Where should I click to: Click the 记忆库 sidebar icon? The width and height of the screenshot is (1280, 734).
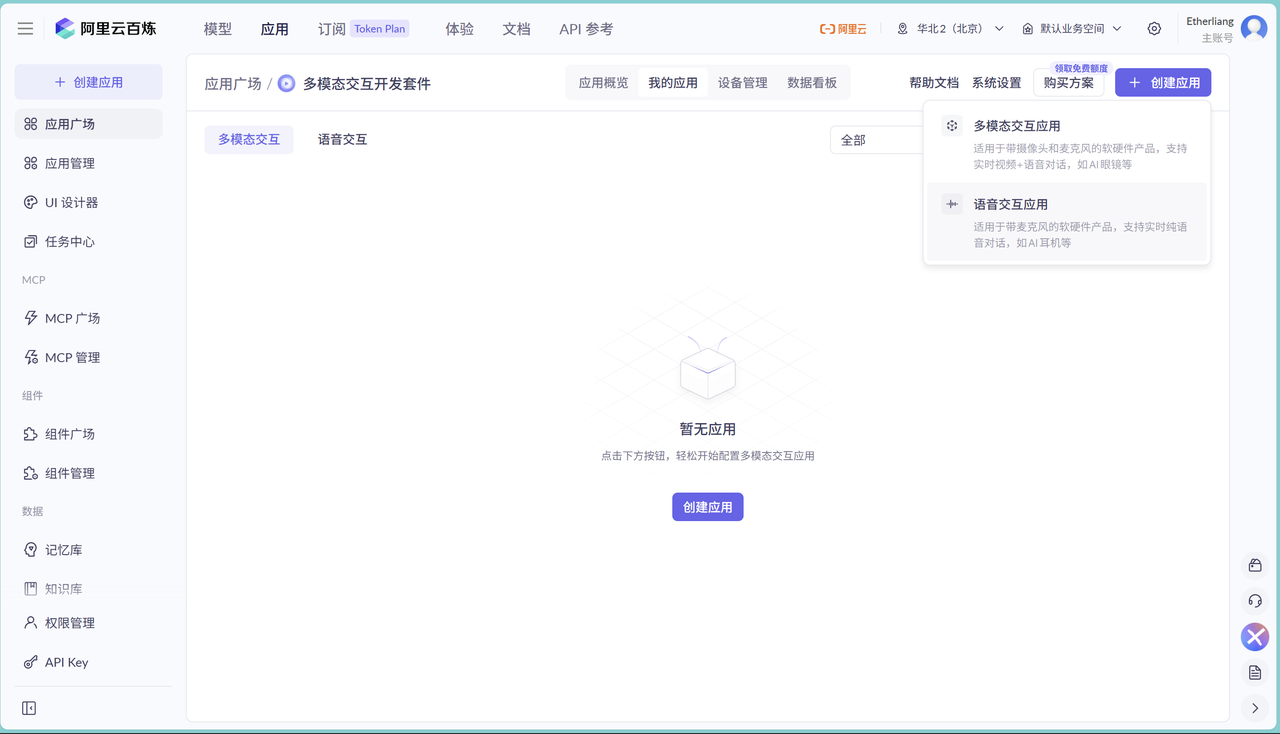(x=31, y=550)
